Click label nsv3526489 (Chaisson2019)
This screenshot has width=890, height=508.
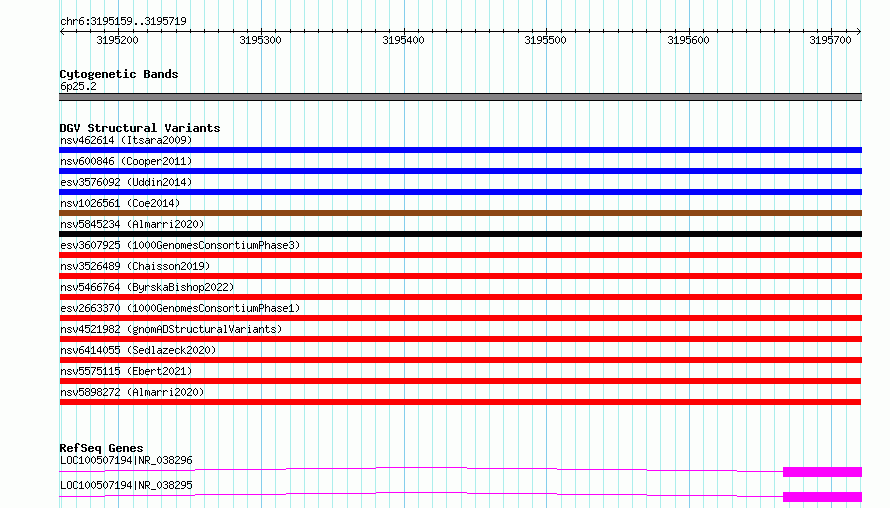[135, 266]
